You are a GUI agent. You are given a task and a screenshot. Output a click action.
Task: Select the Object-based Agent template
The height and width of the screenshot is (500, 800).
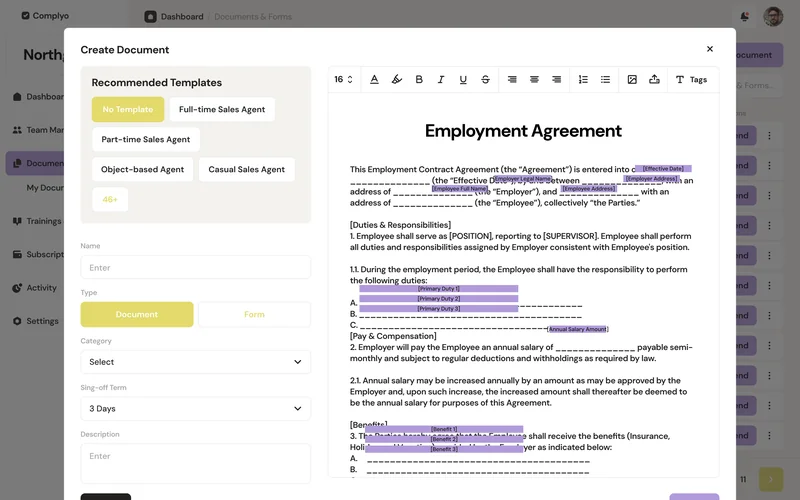[142, 169]
